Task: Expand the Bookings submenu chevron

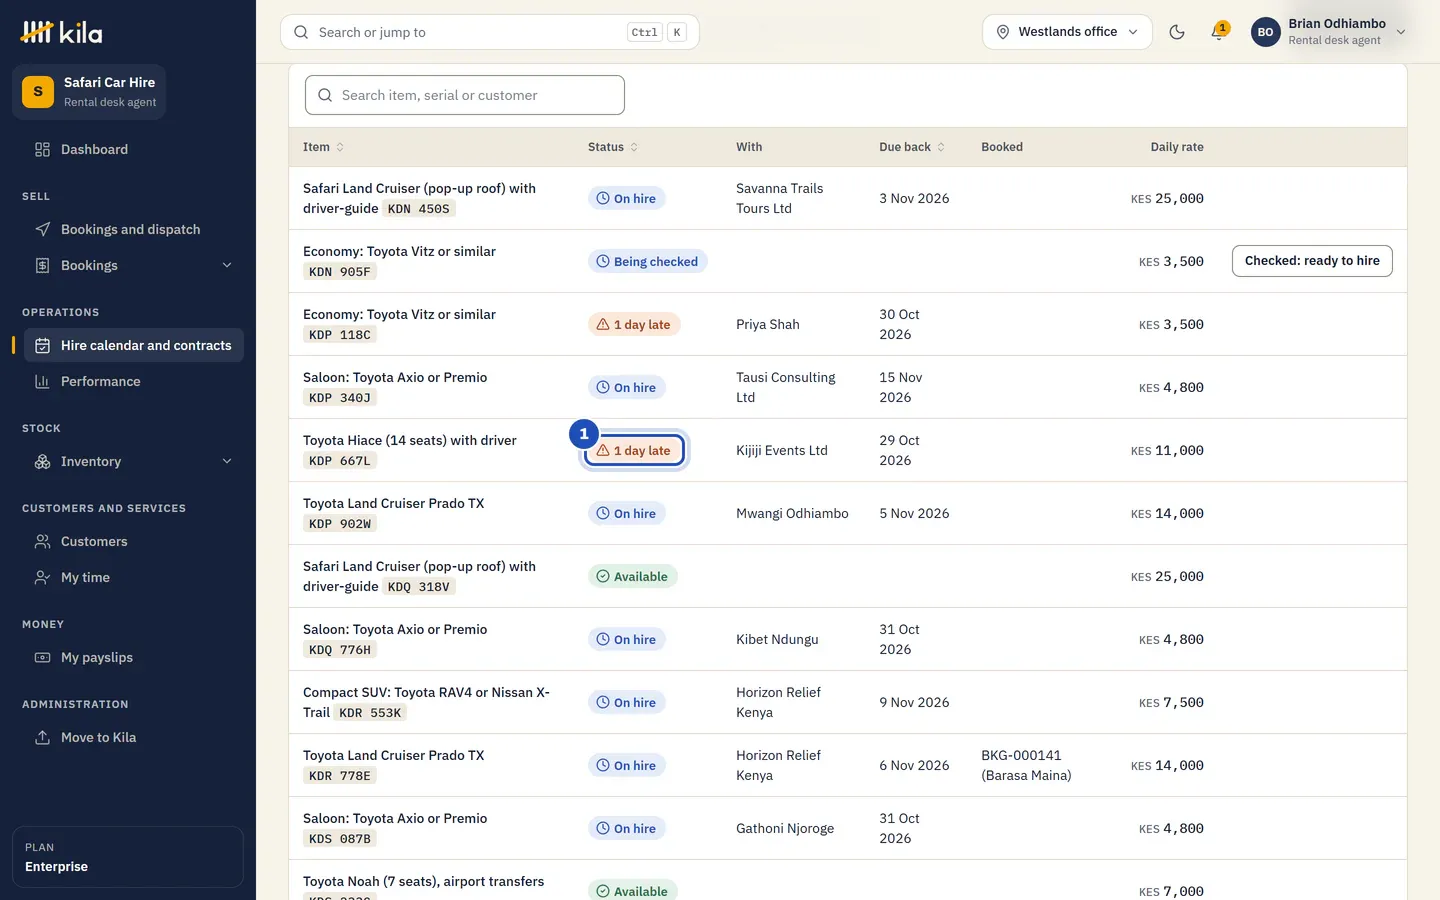Action: pos(227,266)
